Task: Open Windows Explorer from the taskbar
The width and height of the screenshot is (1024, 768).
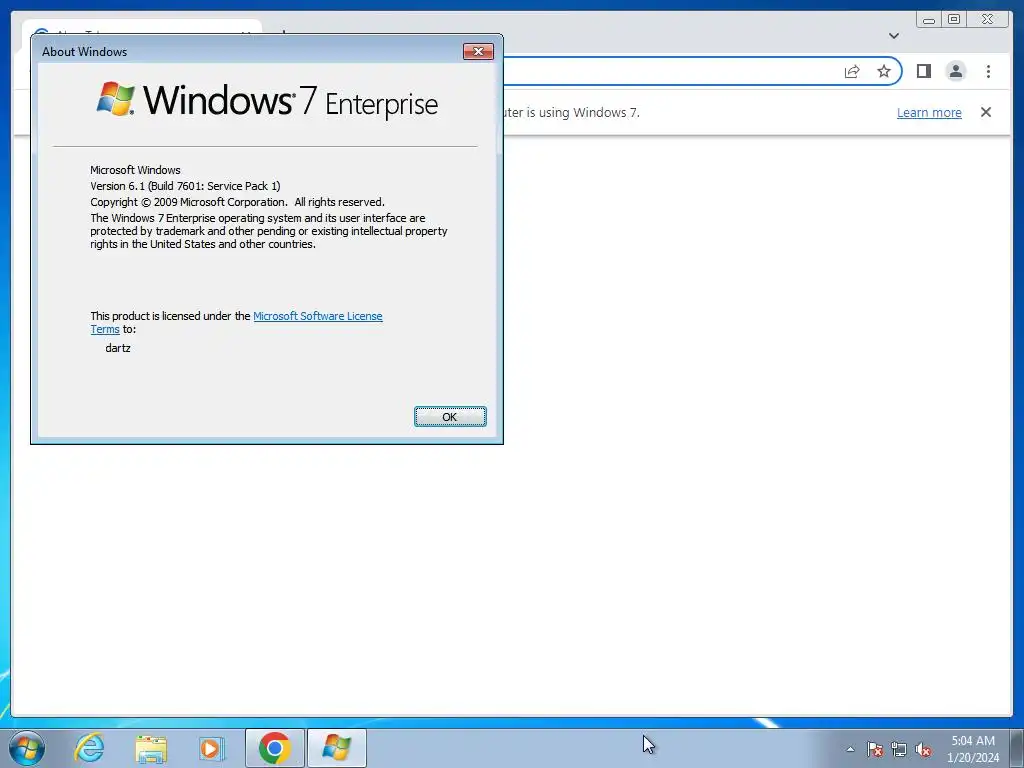Action: 151,748
